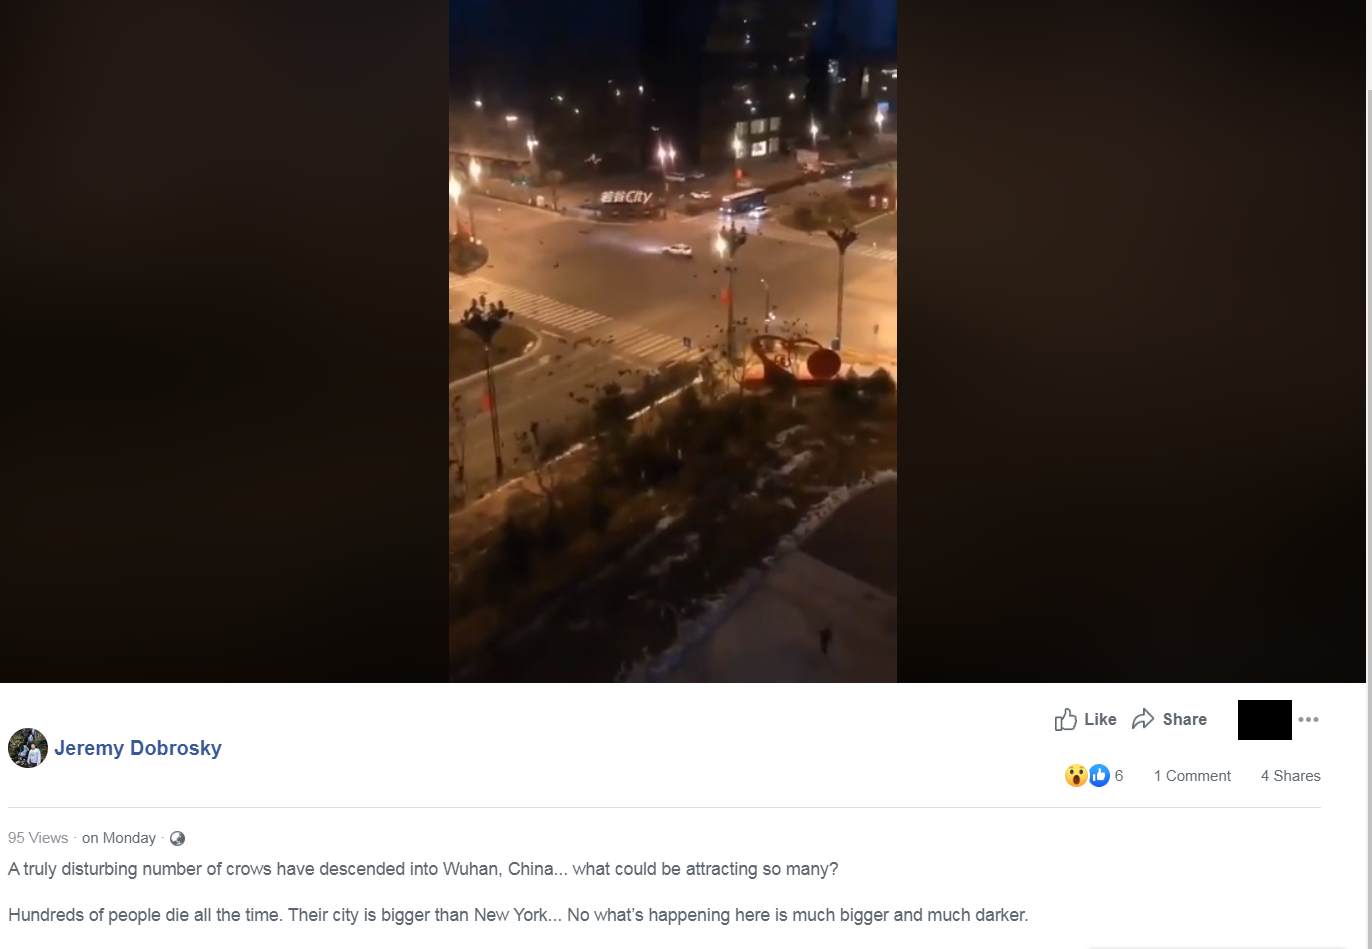The width and height of the screenshot is (1372, 949).
Task: Click the blue like reaction icon
Action: click(x=1098, y=775)
